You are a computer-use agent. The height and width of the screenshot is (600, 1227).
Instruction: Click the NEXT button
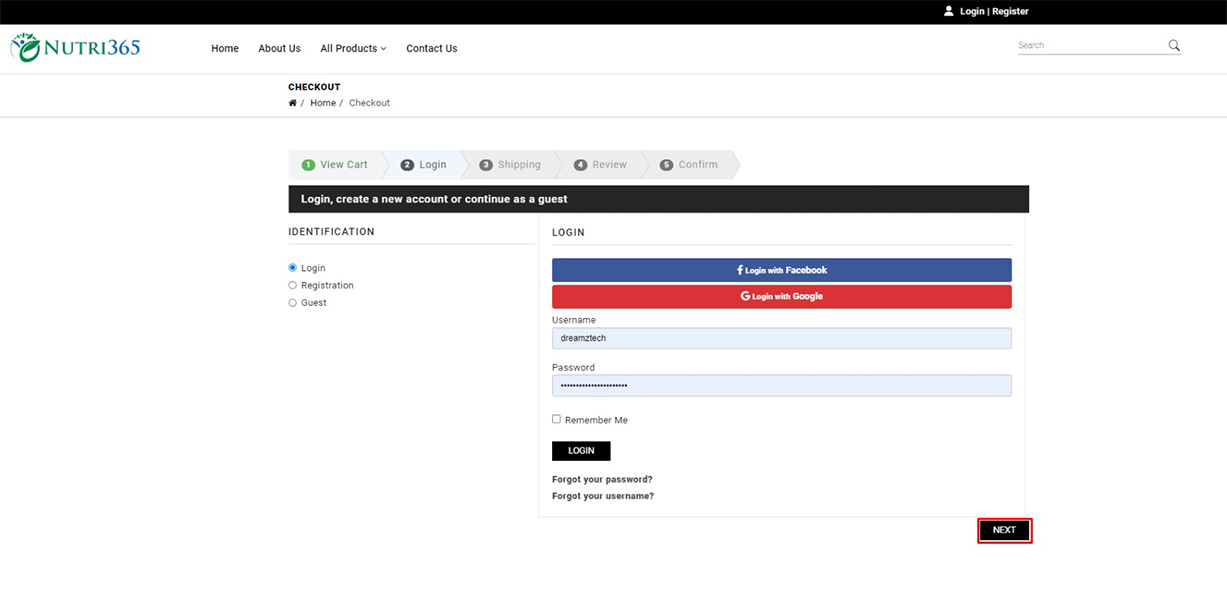(1004, 530)
